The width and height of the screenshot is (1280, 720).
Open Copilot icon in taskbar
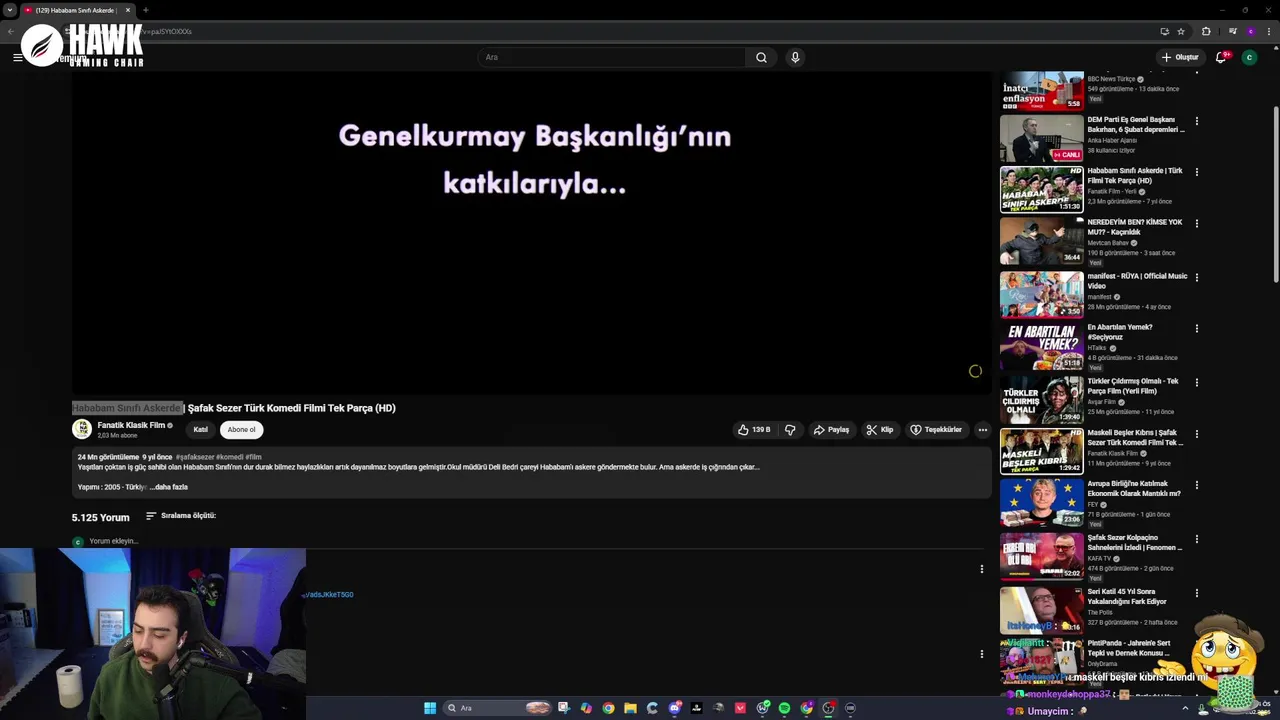click(x=586, y=708)
